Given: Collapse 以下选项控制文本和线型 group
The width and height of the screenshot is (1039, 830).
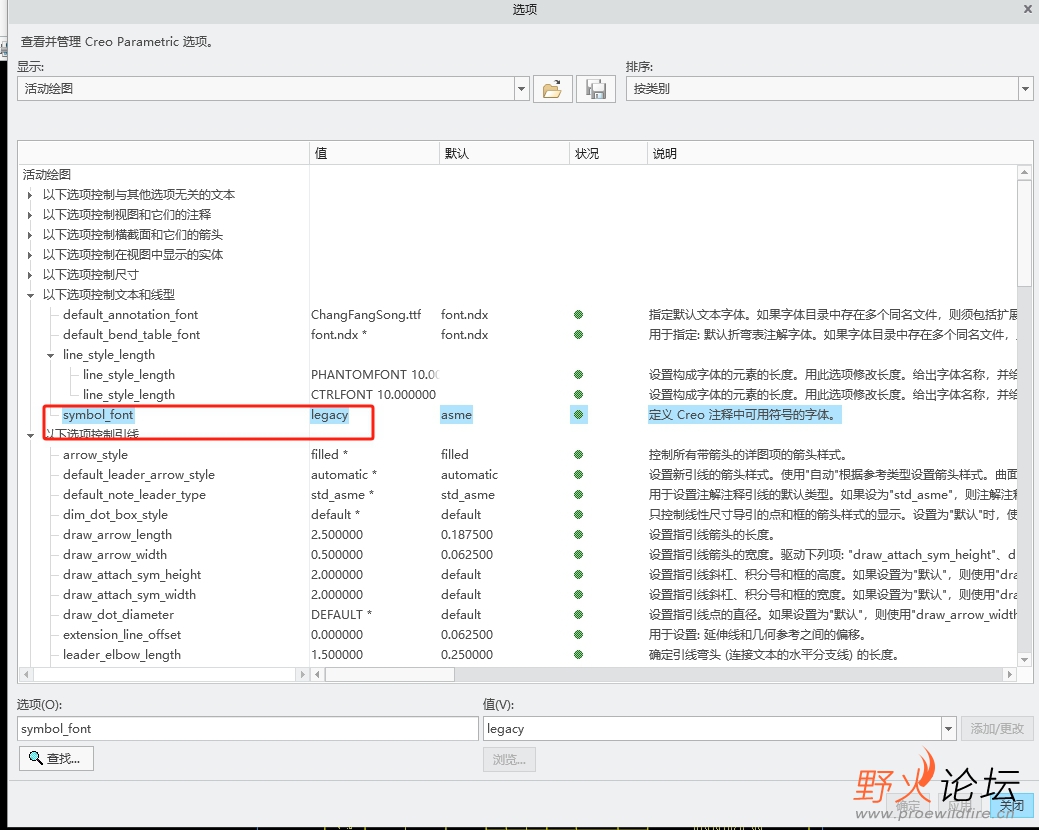Looking at the screenshot, I should tap(30, 295).
